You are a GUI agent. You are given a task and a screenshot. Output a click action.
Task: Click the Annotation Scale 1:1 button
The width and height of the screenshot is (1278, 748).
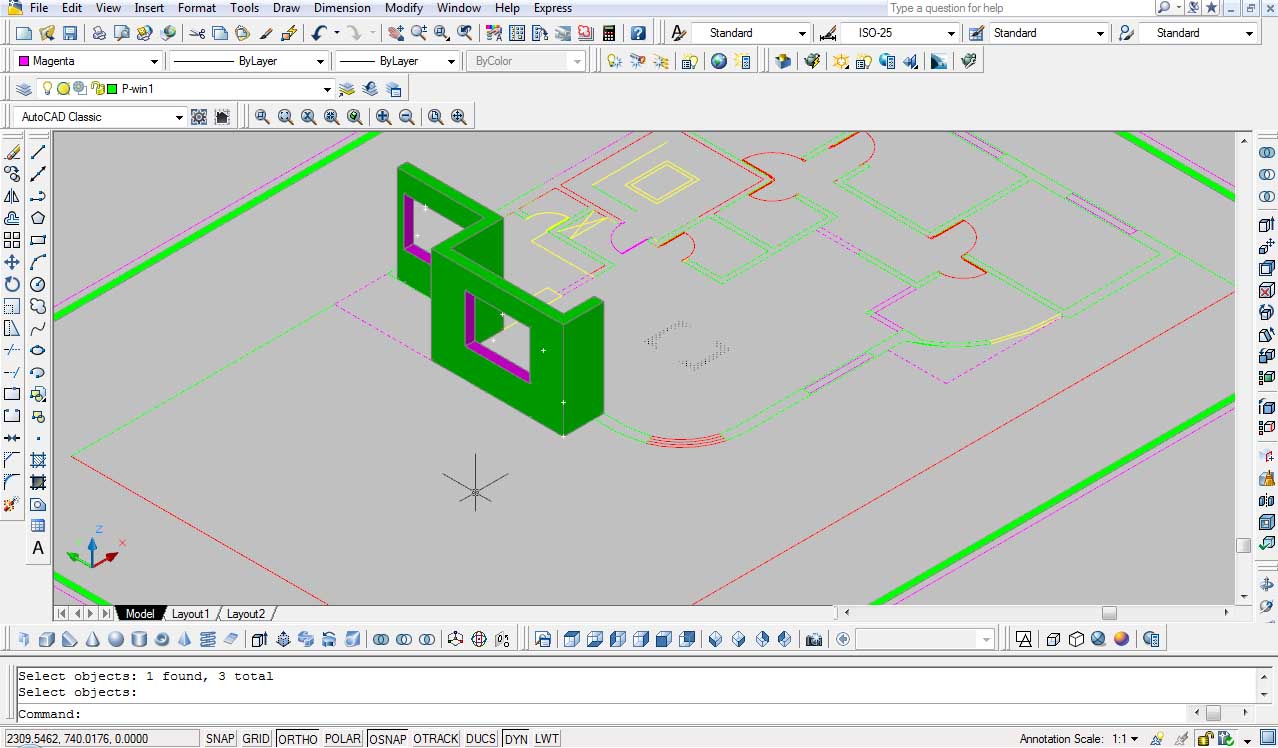tap(1126, 739)
